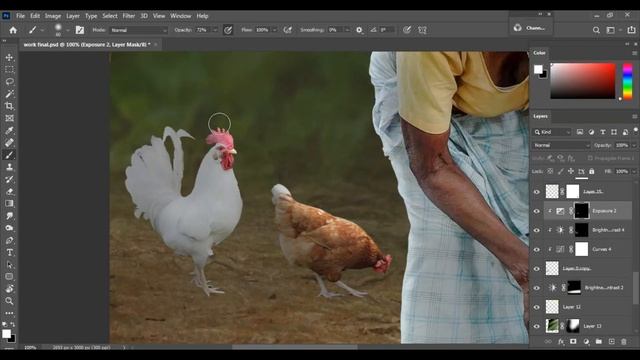The height and width of the screenshot is (360, 640).
Task: Select the Crop tool
Action: click(9, 106)
